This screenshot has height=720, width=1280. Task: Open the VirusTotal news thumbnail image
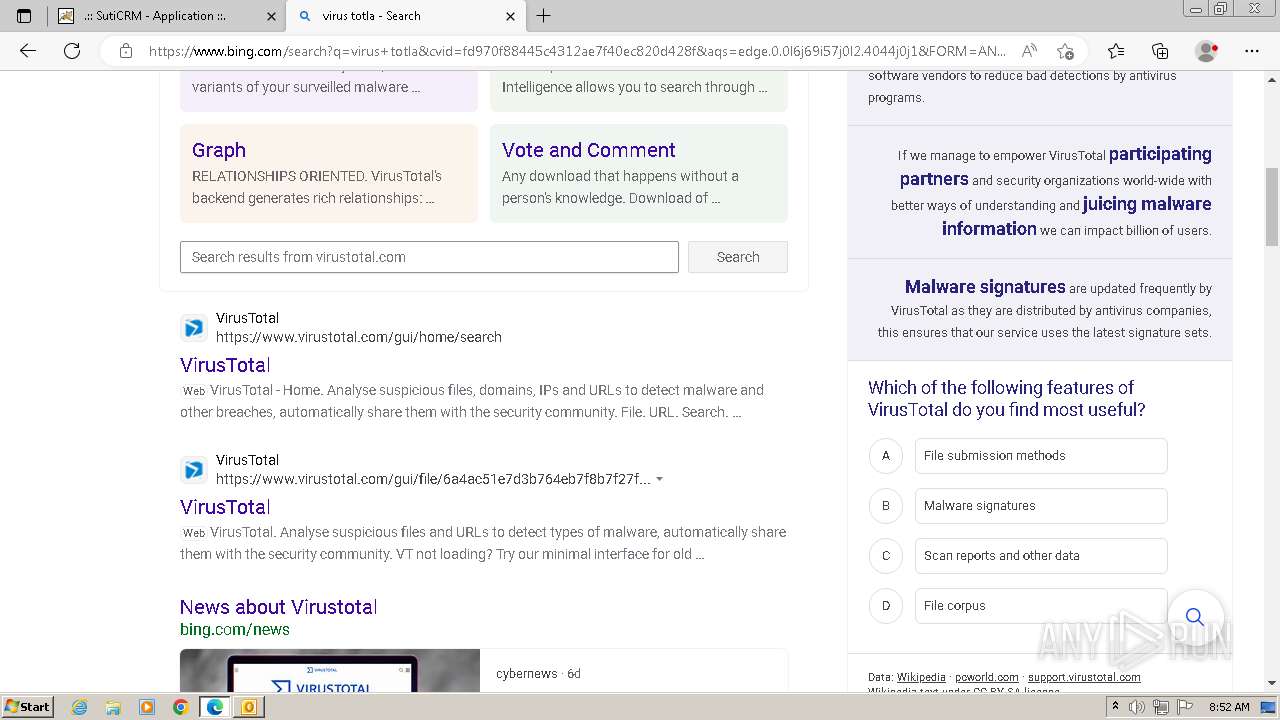(330, 670)
